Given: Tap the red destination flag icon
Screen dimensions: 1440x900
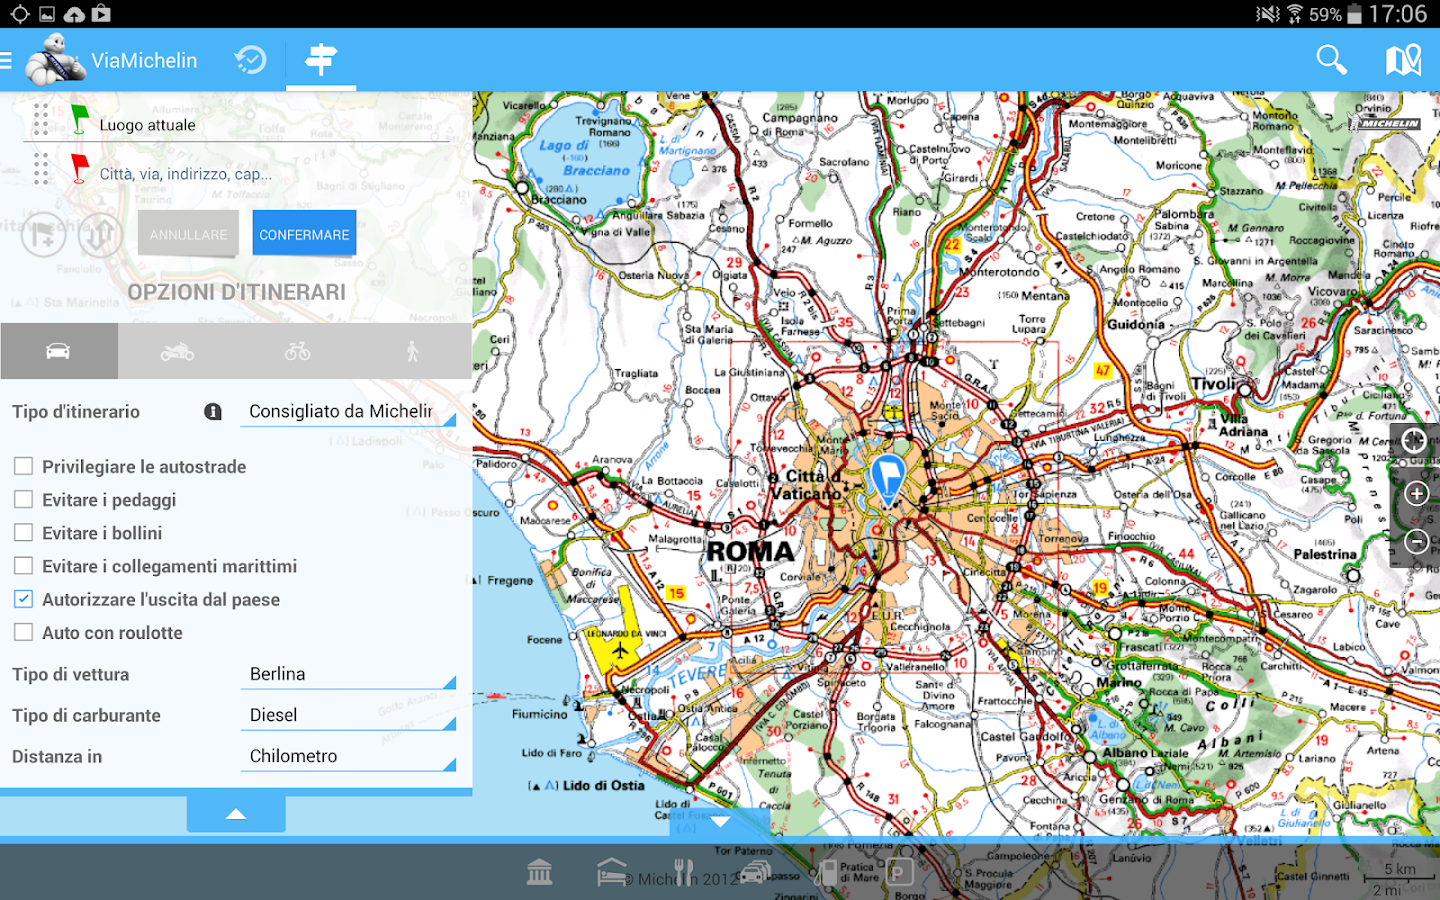Looking at the screenshot, I should click(x=79, y=168).
